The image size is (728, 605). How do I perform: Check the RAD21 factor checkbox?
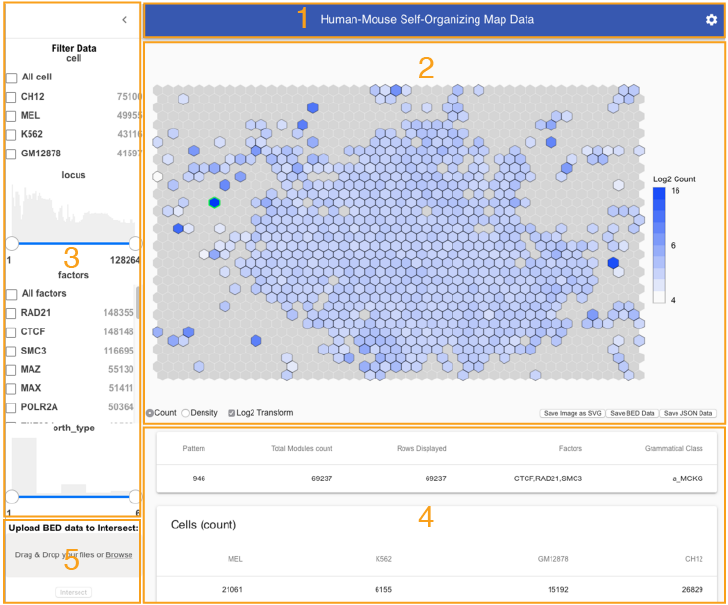(x=11, y=313)
